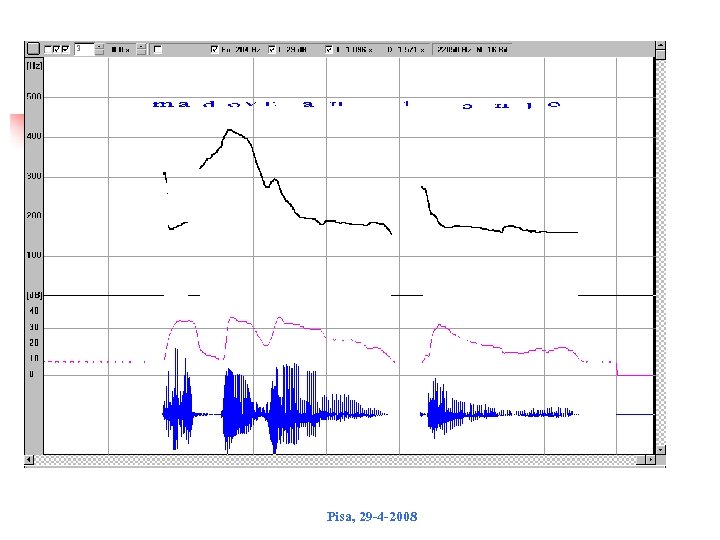Click the down stepper next to seconds value

(x=142, y=52)
